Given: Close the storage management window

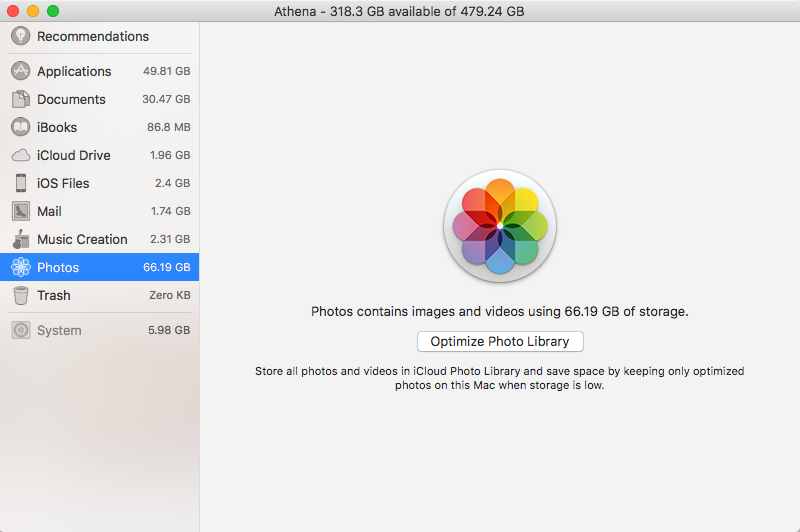Looking at the screenshot, I should pyautogui.click(x=13, y=11).
